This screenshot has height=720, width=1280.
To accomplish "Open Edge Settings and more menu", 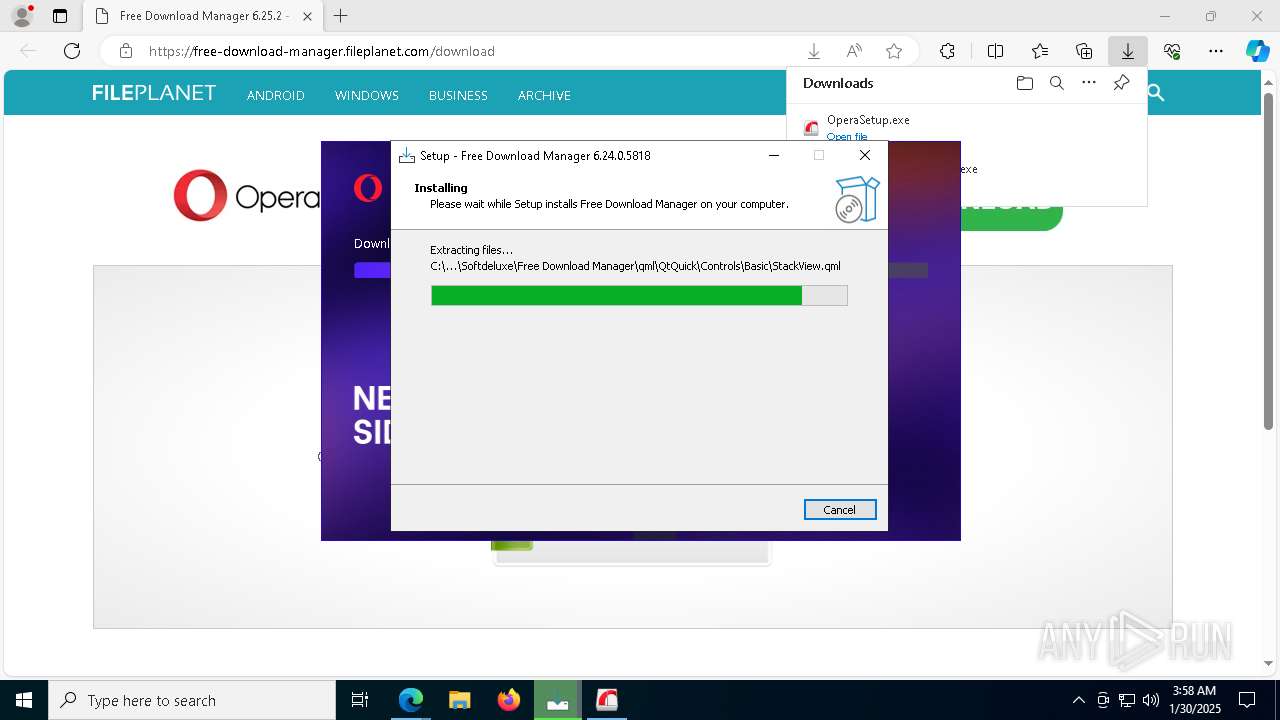I will [1216, 51].
